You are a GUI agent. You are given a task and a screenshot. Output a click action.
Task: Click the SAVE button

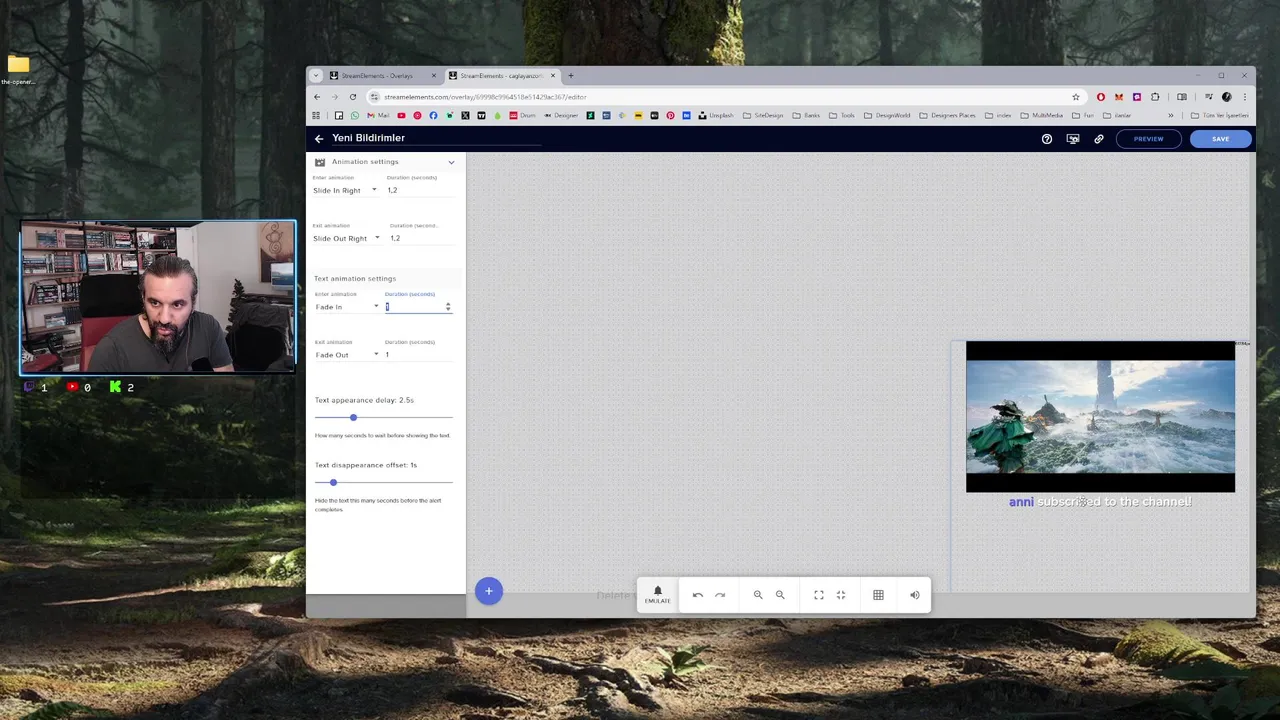[x=1220, y=139]
